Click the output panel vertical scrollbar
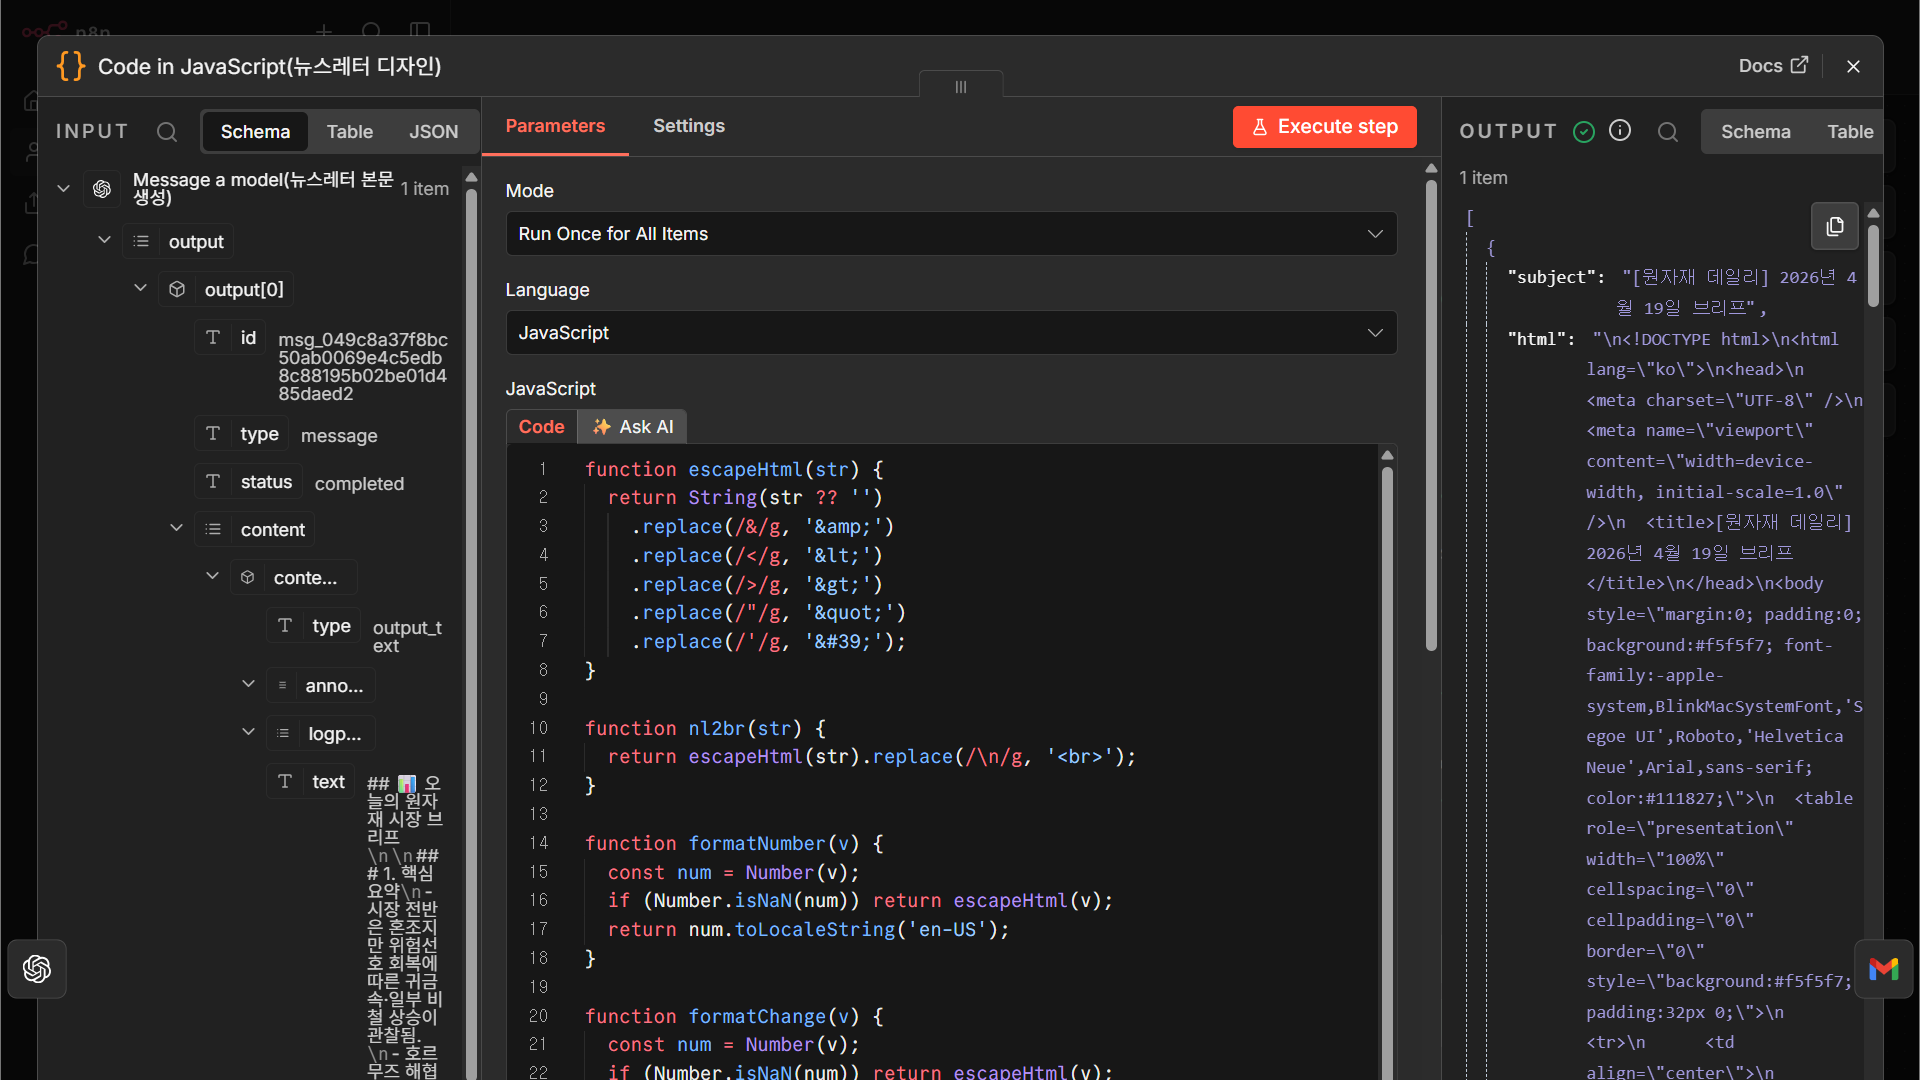Viewport: 1920px width, 1080px height. tap(1873, 266)
